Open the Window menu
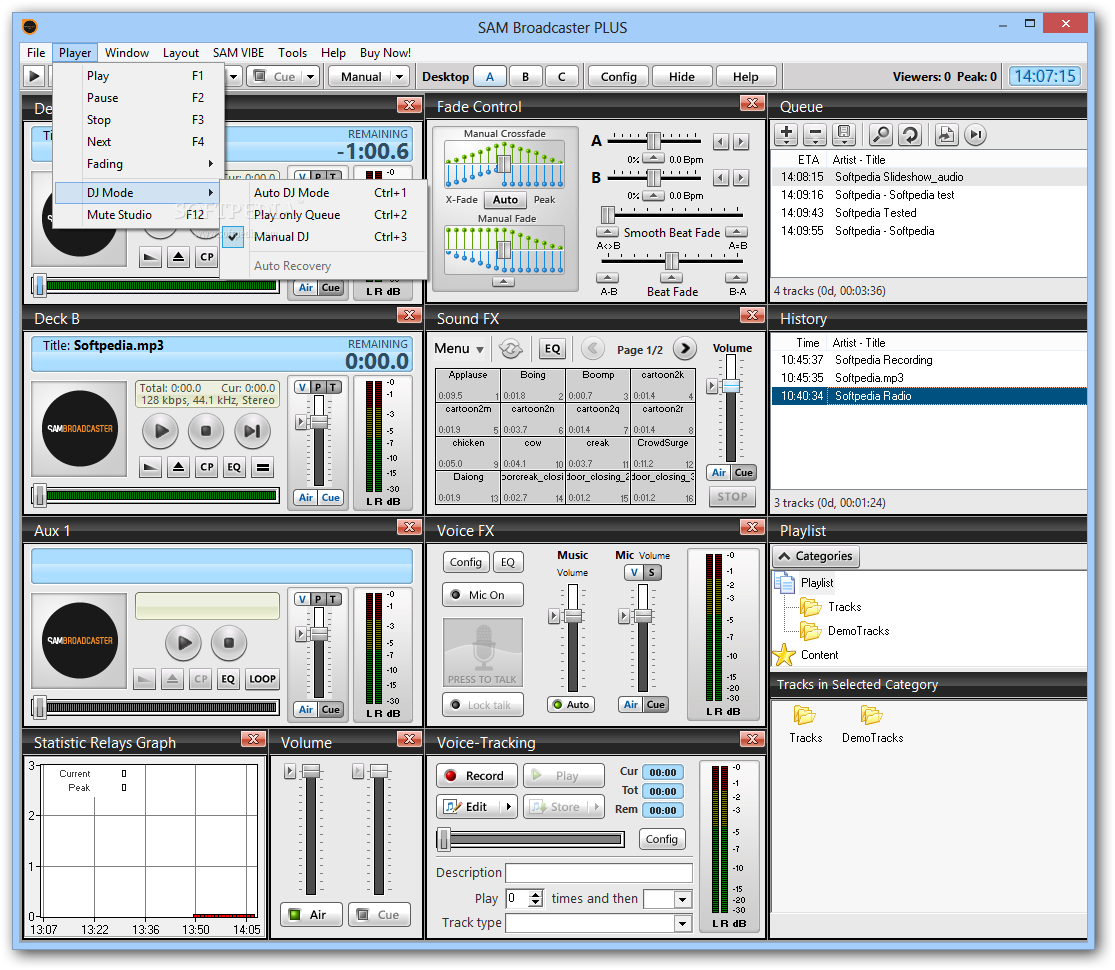1115x970 pixels. [x=127, y=53]
